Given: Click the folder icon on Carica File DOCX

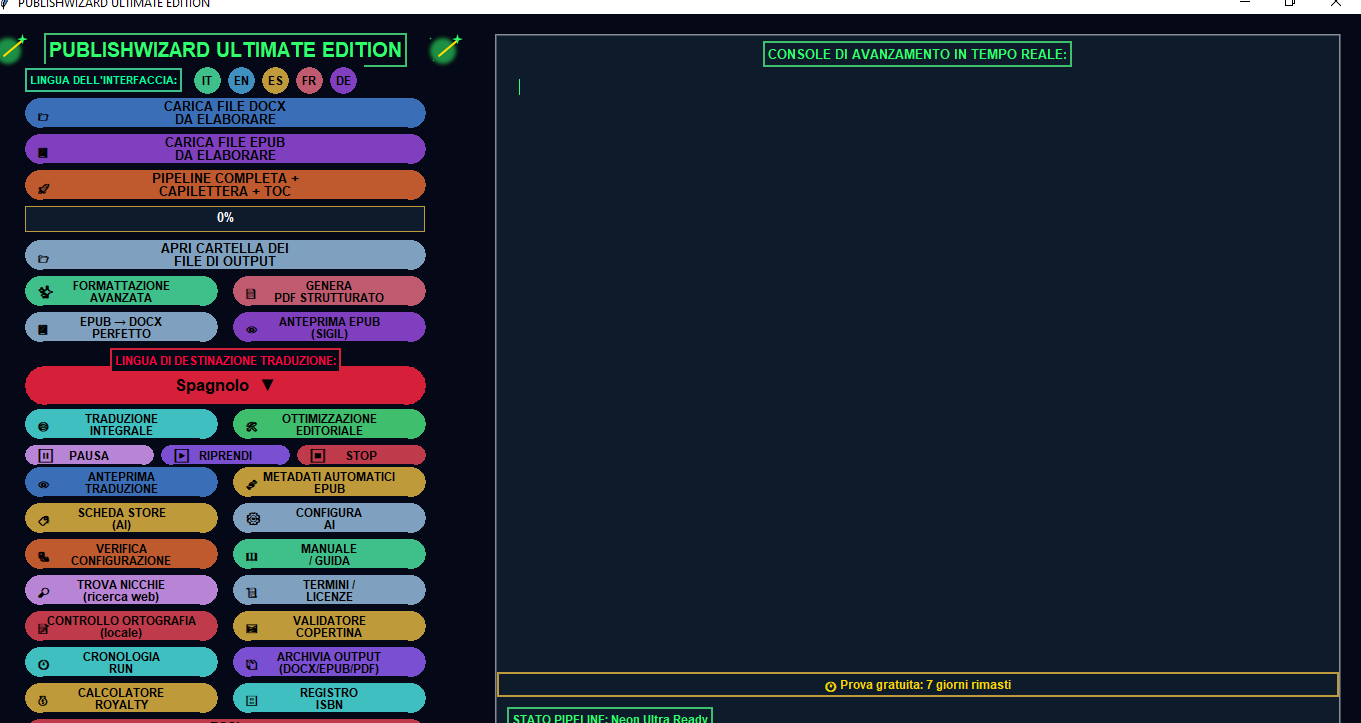Looking at the screenshot, I should click(x=43, y=117).
